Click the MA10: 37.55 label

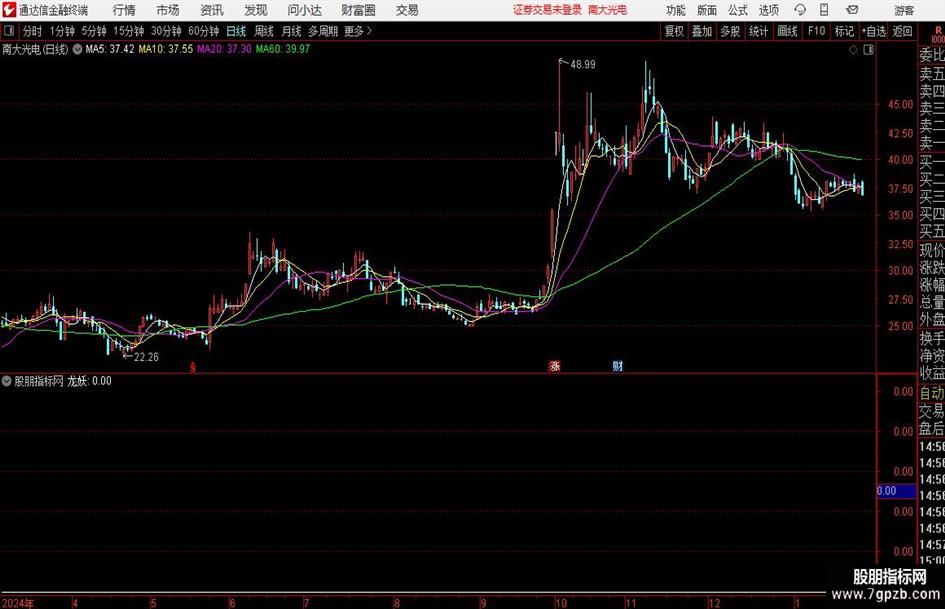point(166,49)
